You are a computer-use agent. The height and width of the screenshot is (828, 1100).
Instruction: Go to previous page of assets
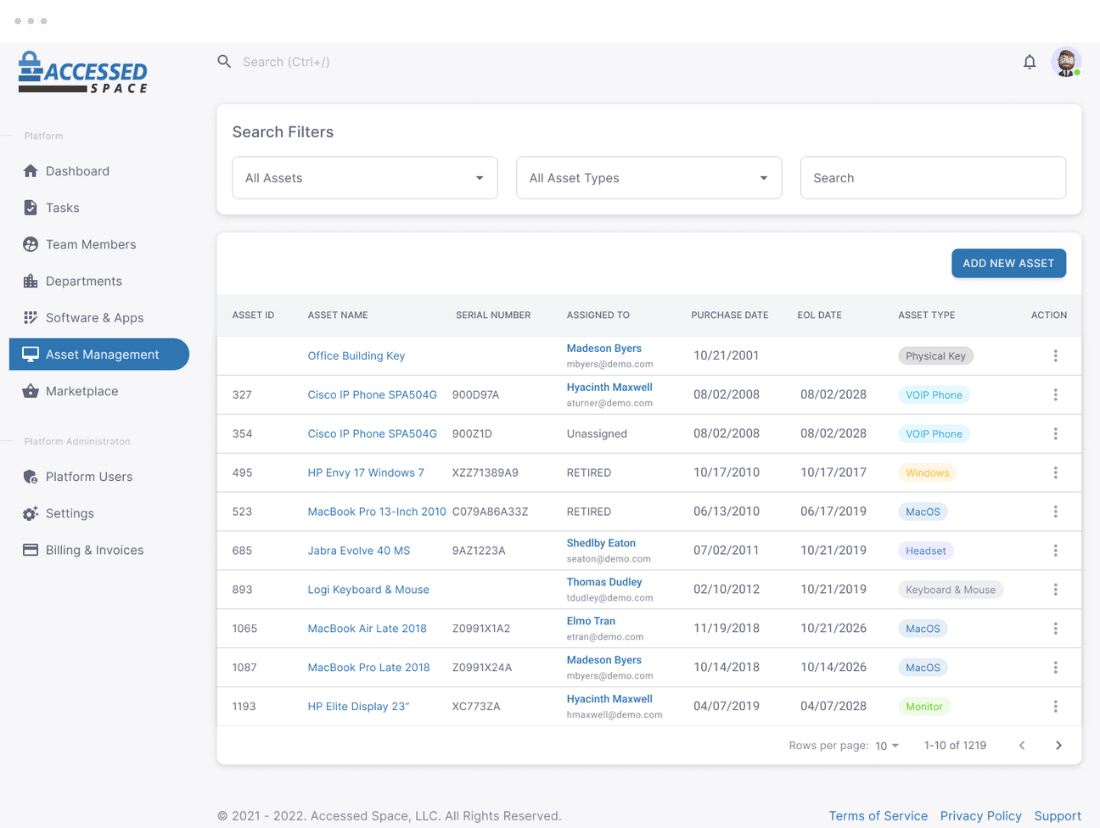click(1022, 745)
